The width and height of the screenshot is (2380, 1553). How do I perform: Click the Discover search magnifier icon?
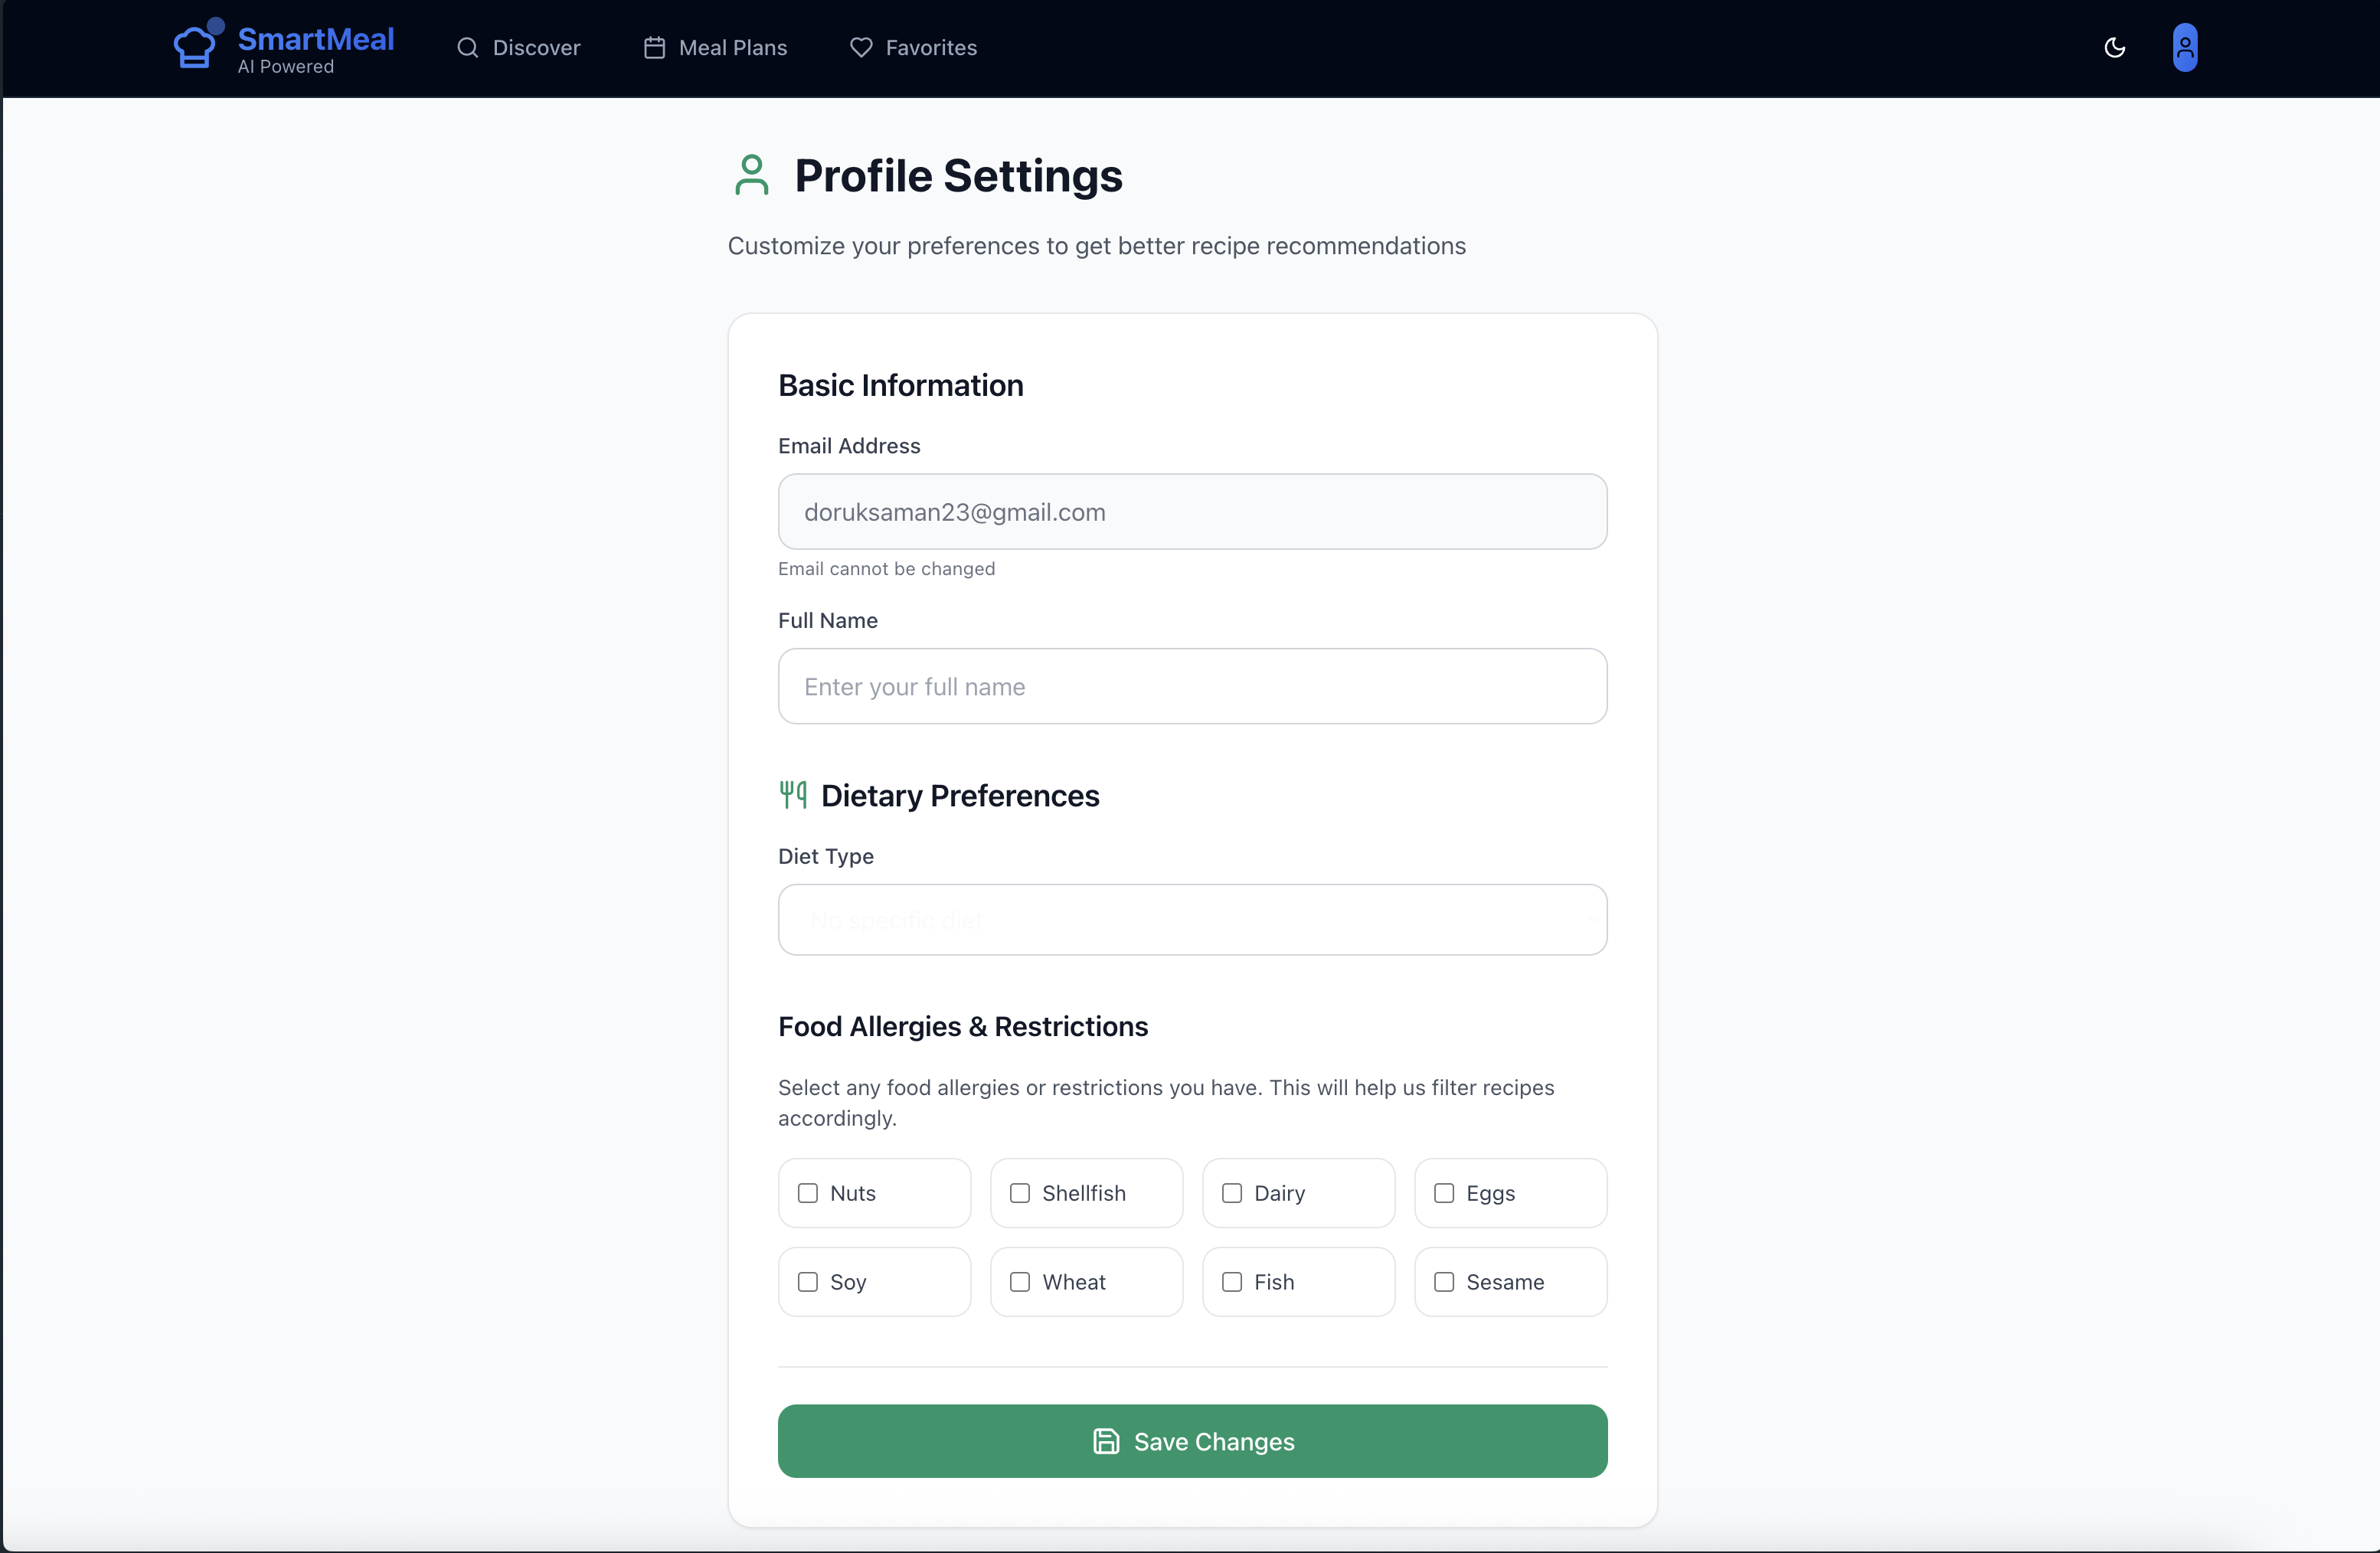(467, 48)
